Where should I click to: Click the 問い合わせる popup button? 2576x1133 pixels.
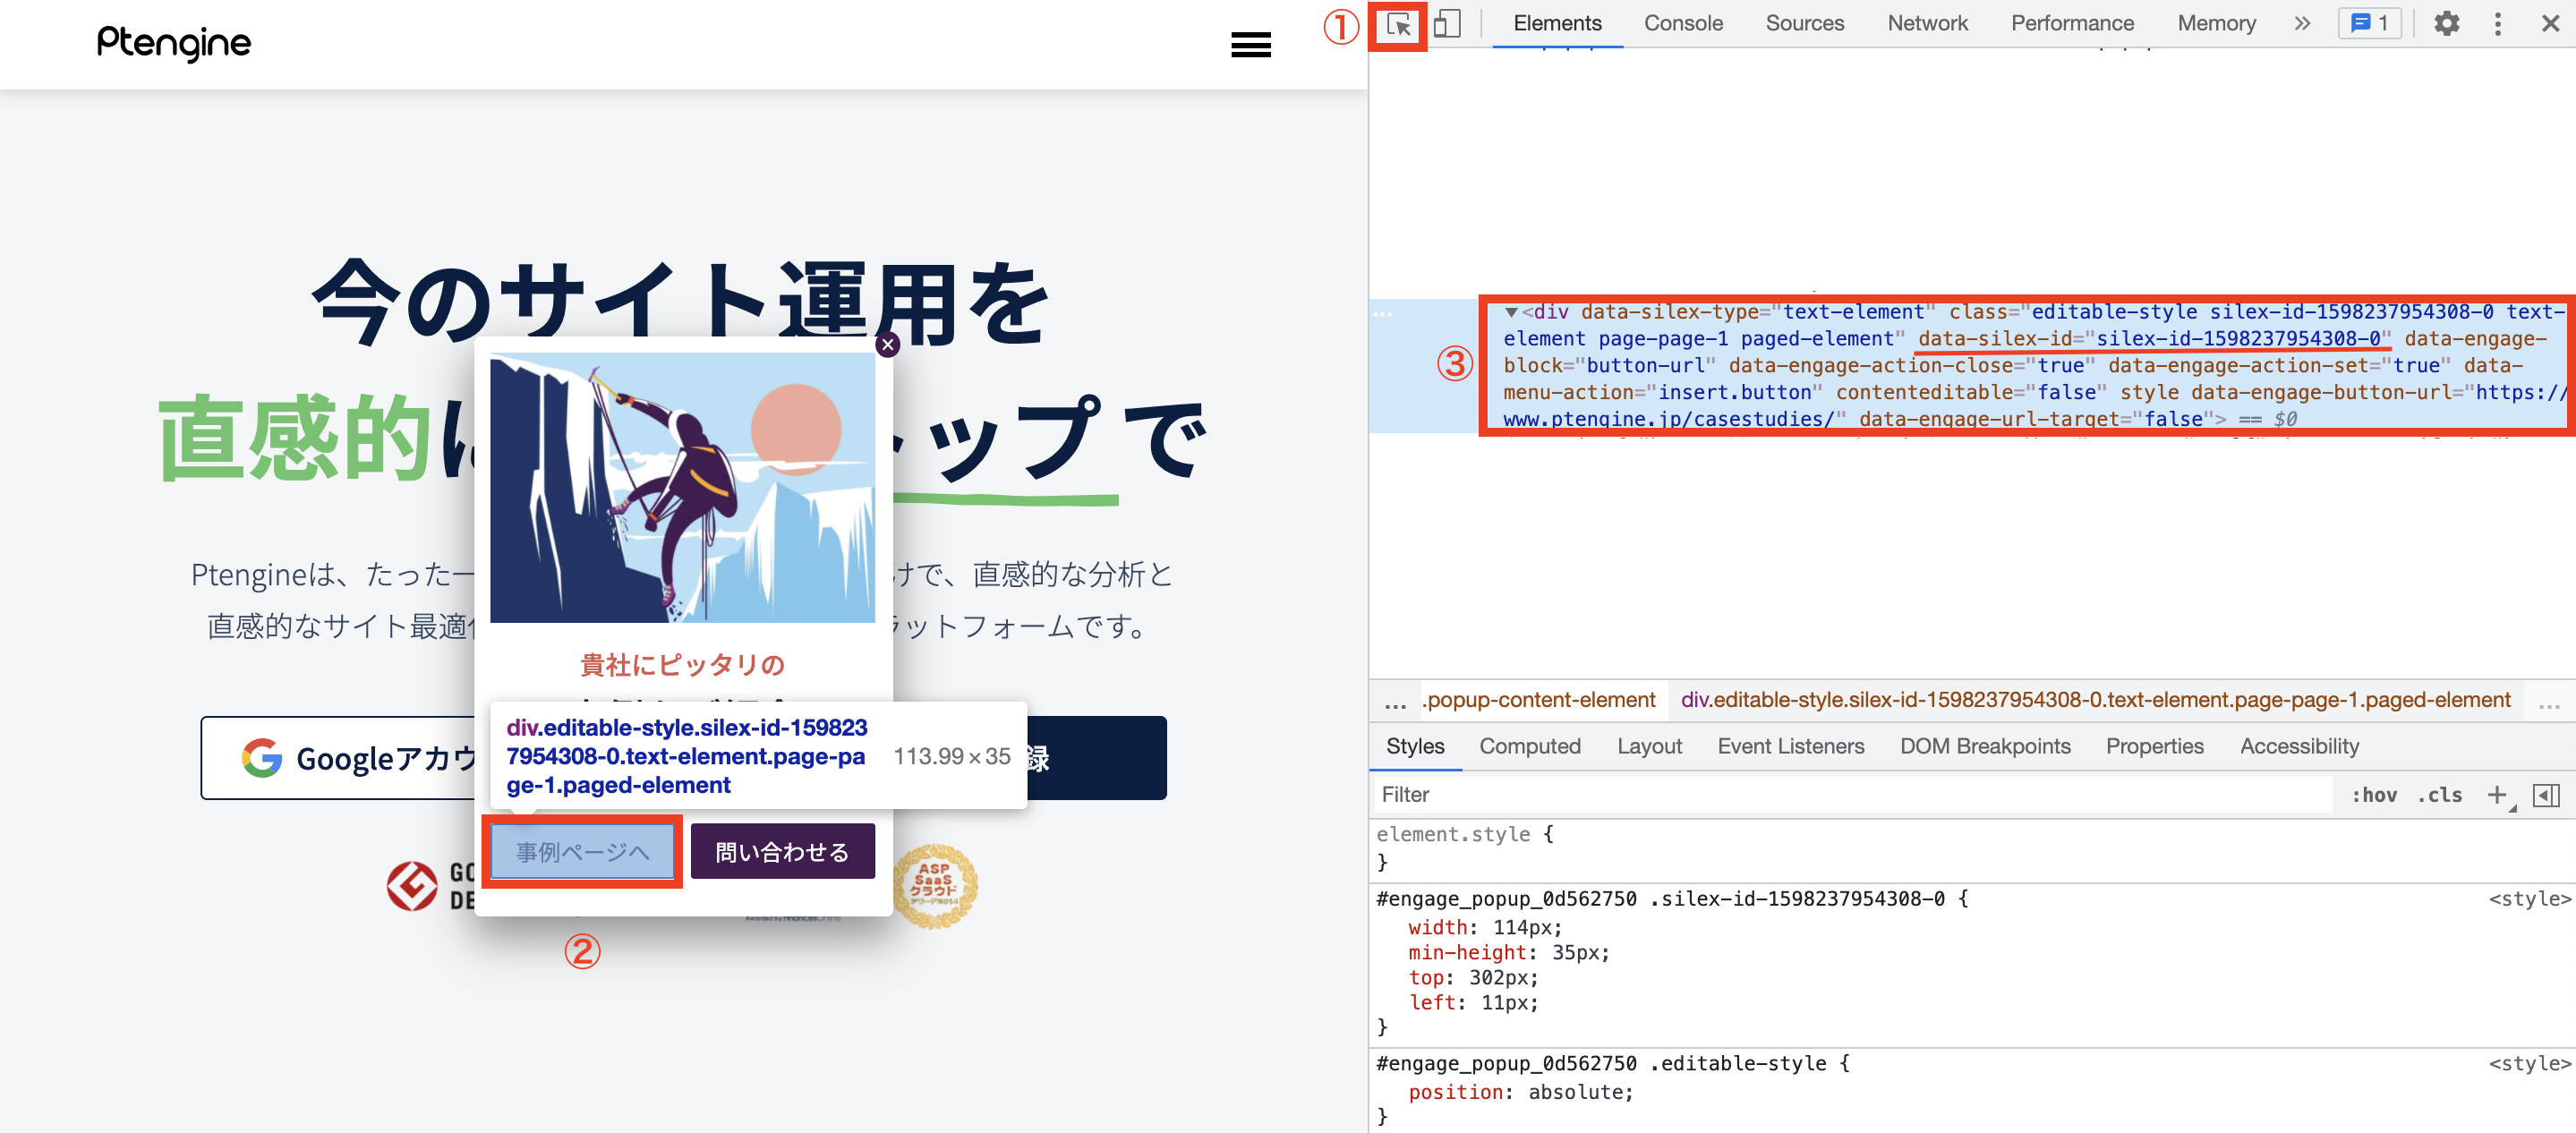(x=782, y=852)
